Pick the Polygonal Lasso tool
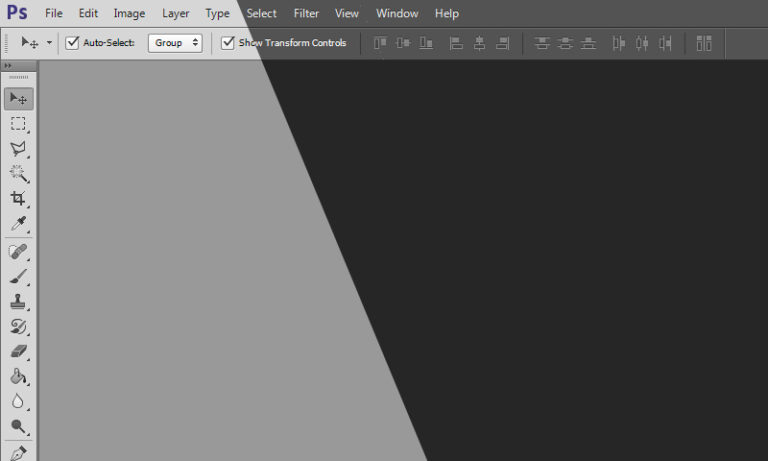Image resolution: width=768 pixels, height=461 pixels. tap(18, 149)
